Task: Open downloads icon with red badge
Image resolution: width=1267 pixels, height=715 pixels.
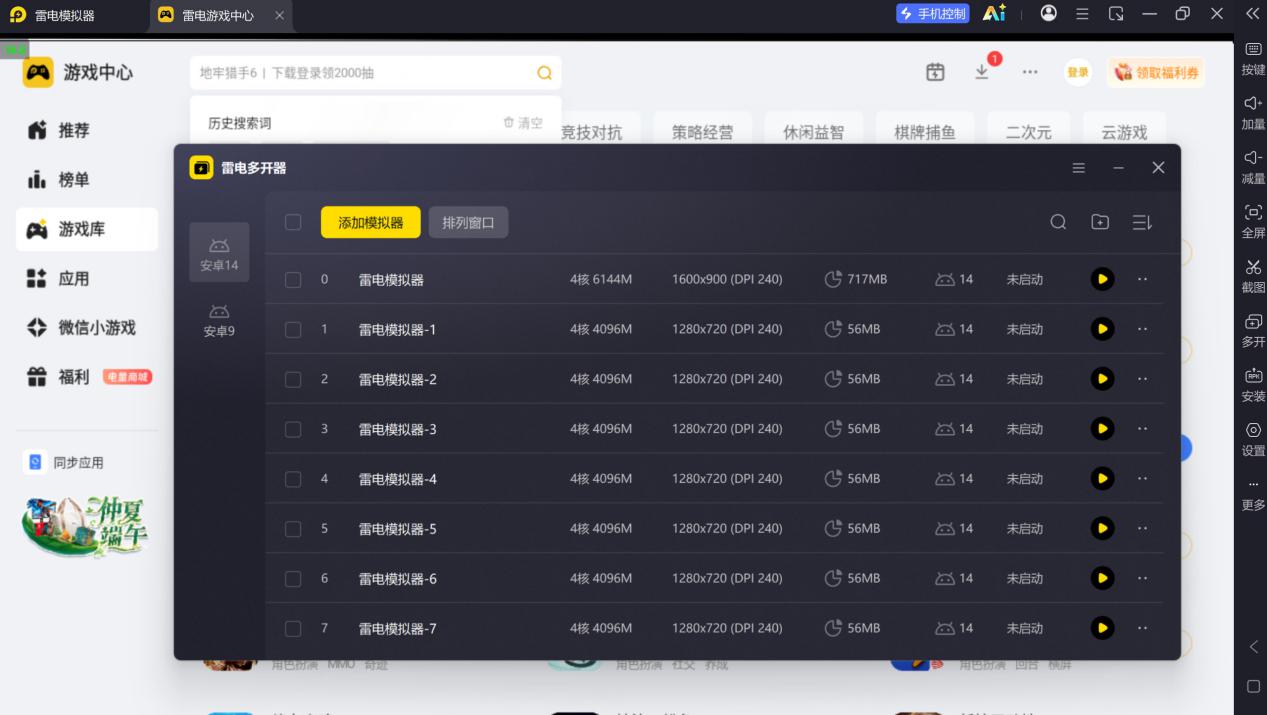Action: pyautogui.click(x=984, y=70)
